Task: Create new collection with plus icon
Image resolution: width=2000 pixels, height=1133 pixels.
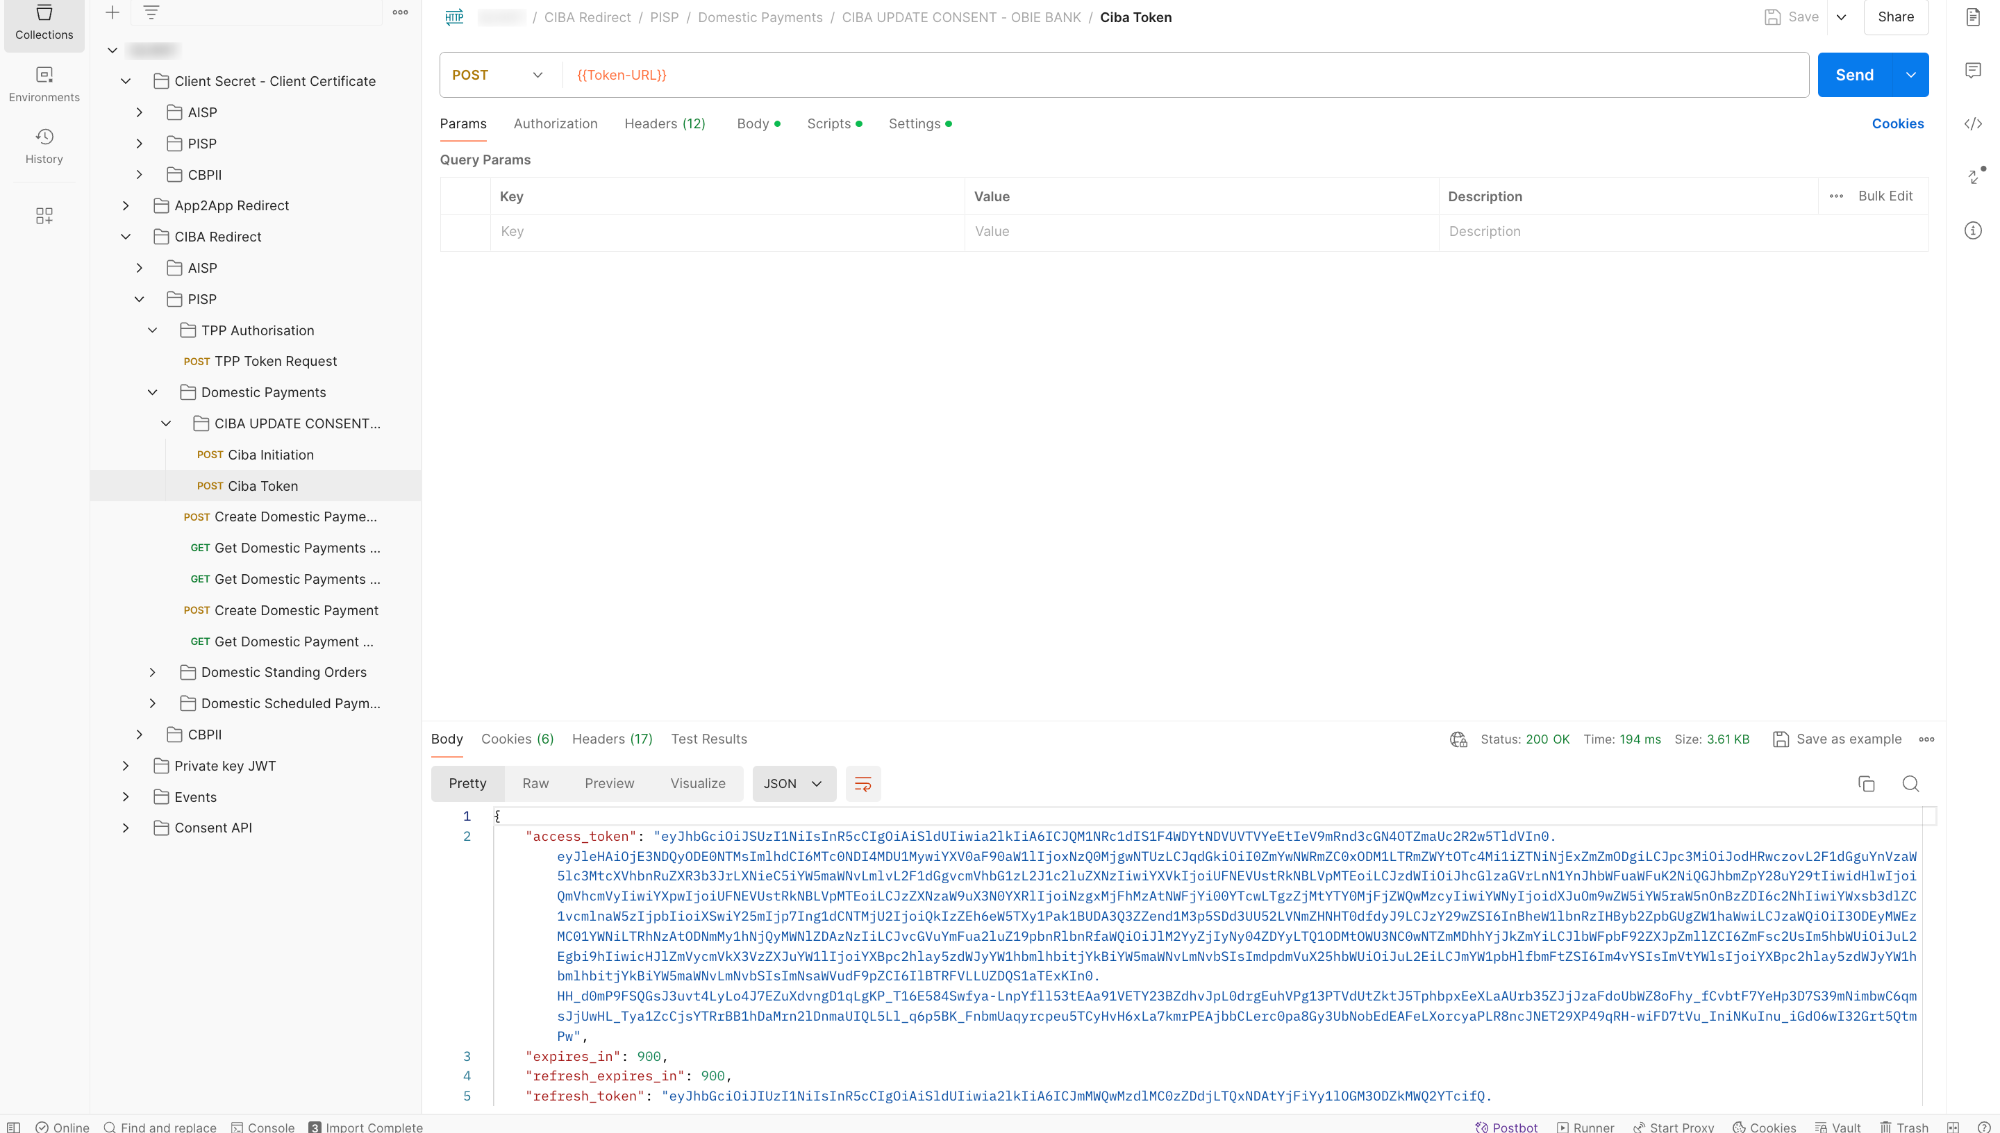Action: (x=113, y=13)
